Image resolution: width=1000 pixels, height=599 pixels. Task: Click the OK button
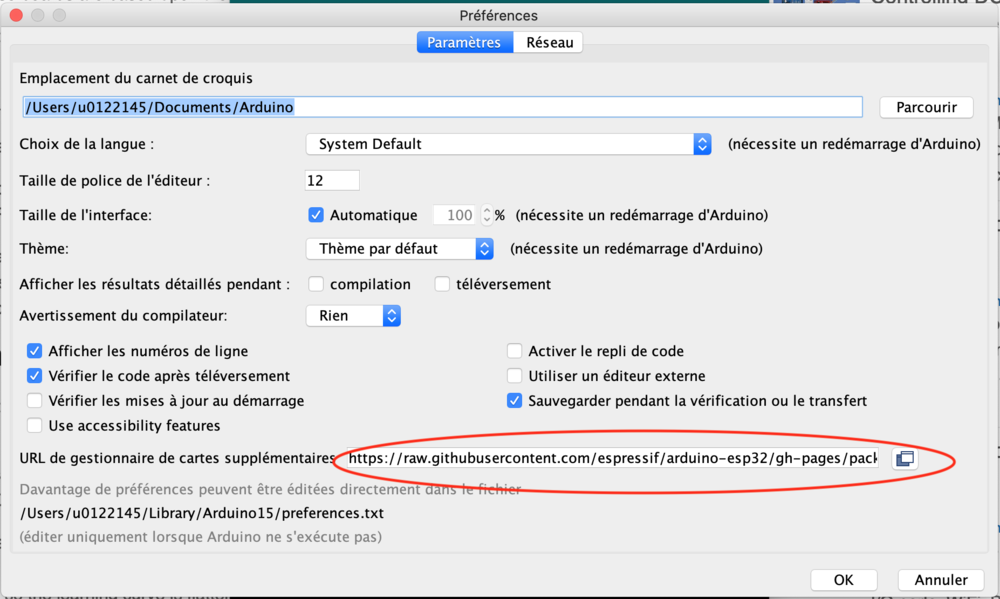click(843, 579)
